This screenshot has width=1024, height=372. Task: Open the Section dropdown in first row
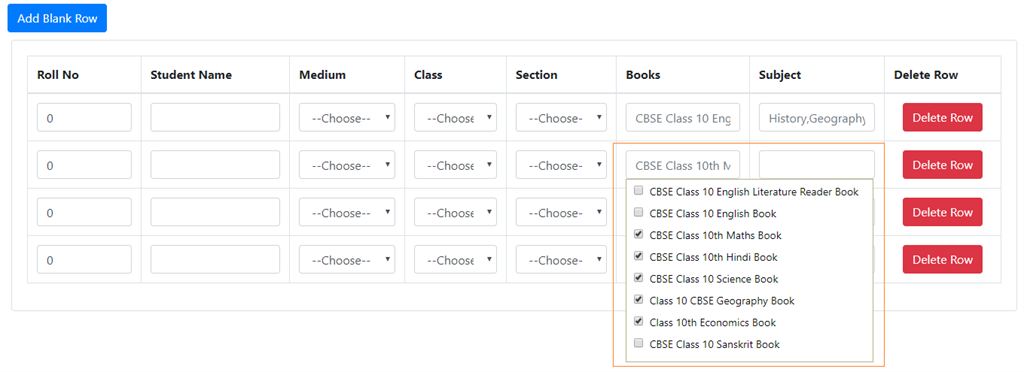click(x=561, y=117)
